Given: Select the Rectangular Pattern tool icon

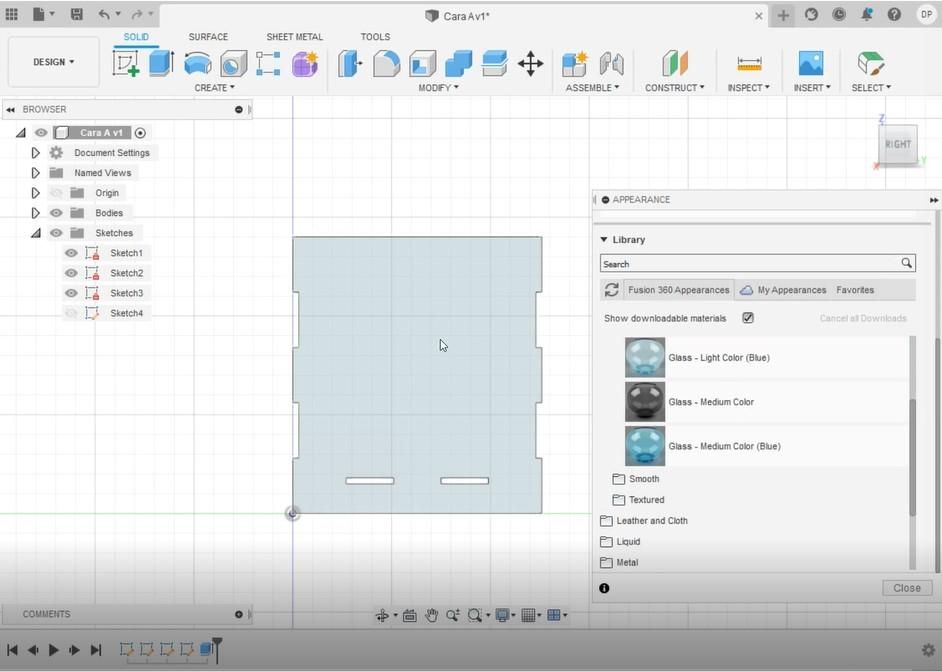Looking at the screenshot, I should (x=268, y=64).
